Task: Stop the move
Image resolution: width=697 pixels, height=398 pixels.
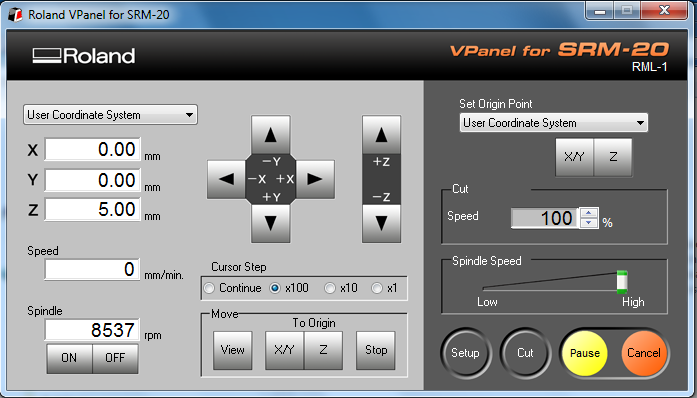Action: click(x=376, y=350)
